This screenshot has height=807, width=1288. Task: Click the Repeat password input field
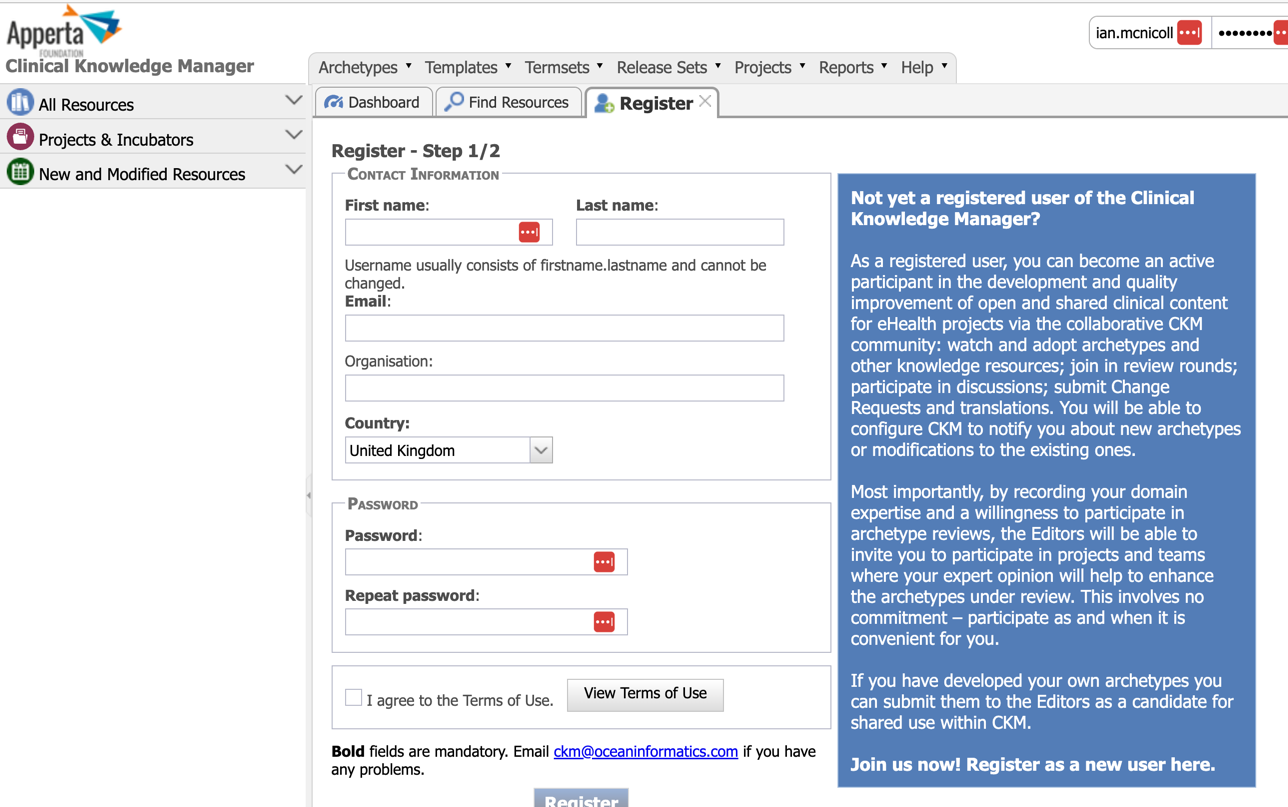pyautogui.click(x=486, y=622)
